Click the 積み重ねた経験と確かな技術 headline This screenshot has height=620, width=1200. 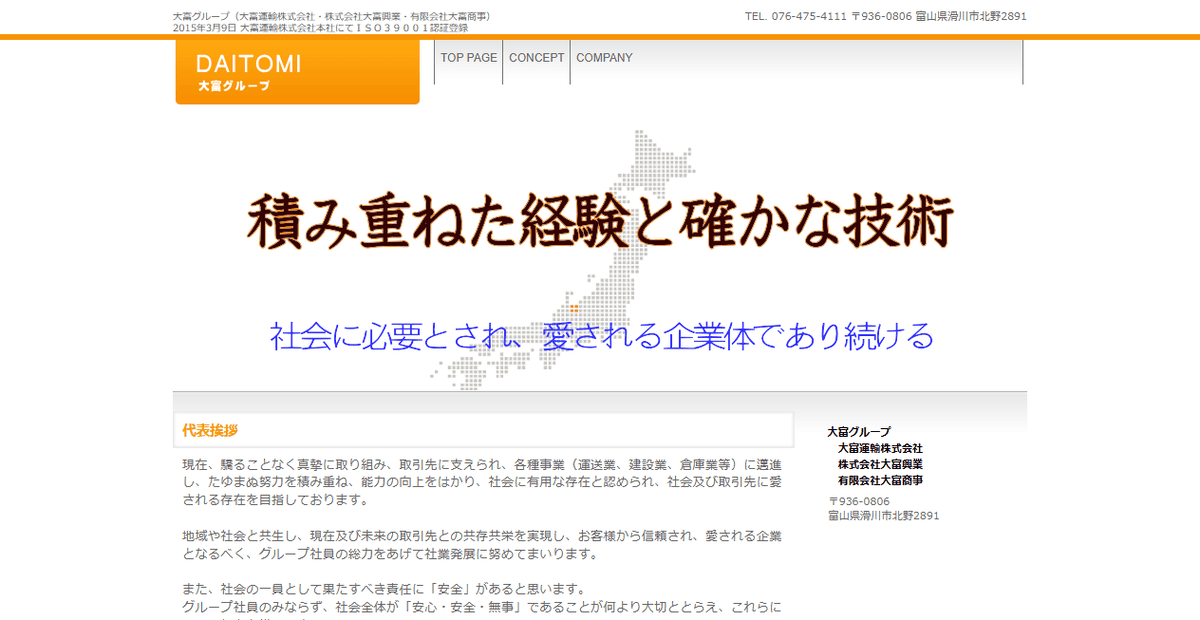pos(598,222)
